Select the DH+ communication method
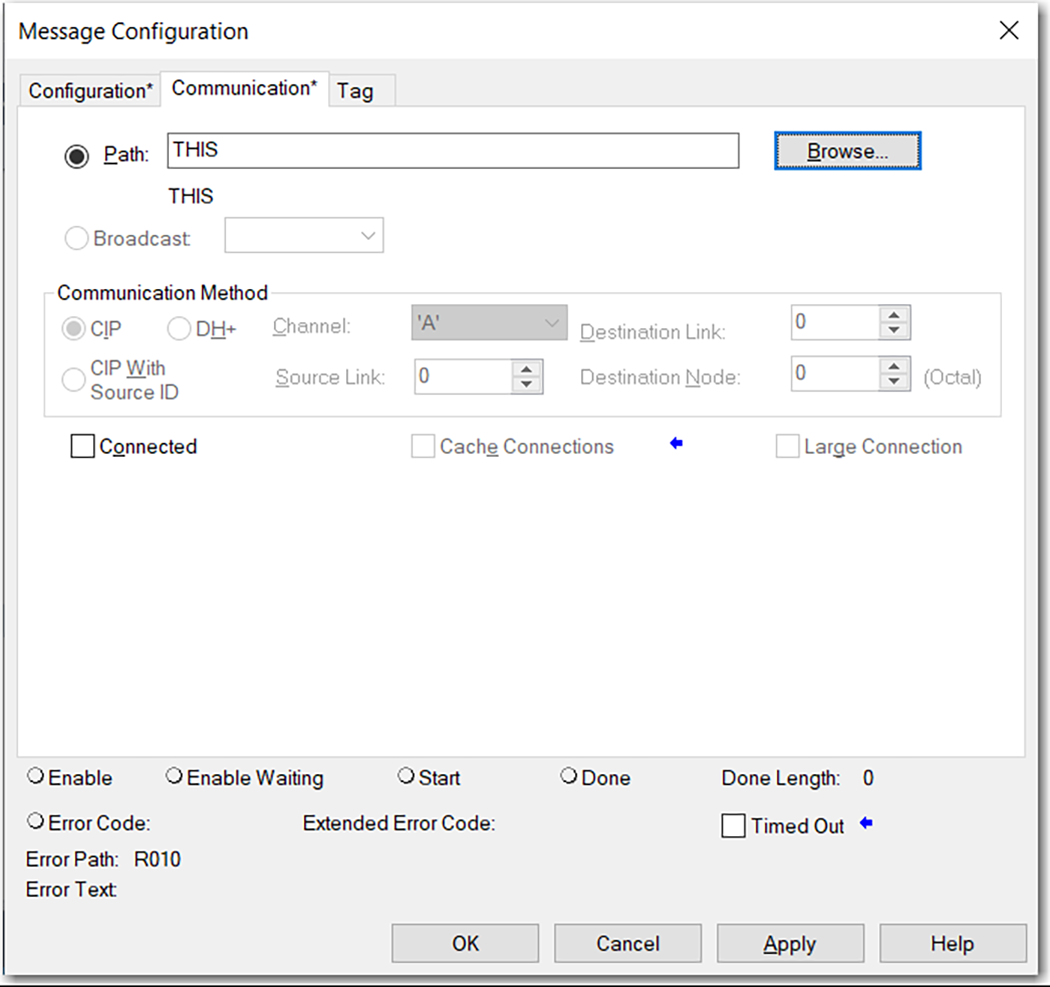Viewport: 1050px width, 987px height. pyautogui.click(x=179, y=328)
